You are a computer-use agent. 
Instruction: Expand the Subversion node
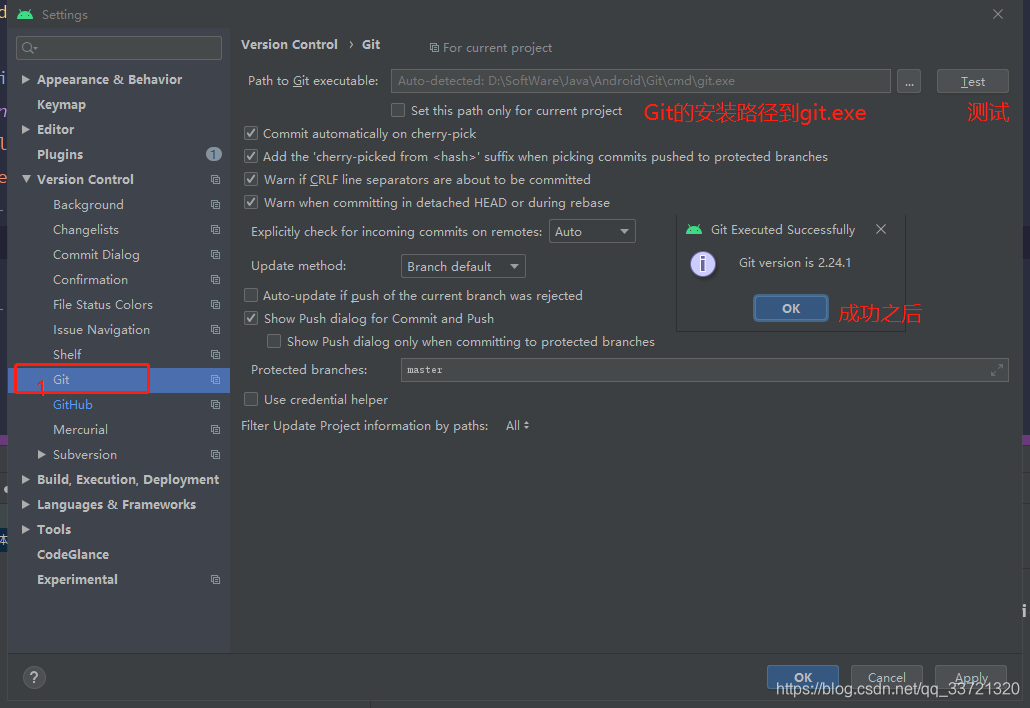42,454
